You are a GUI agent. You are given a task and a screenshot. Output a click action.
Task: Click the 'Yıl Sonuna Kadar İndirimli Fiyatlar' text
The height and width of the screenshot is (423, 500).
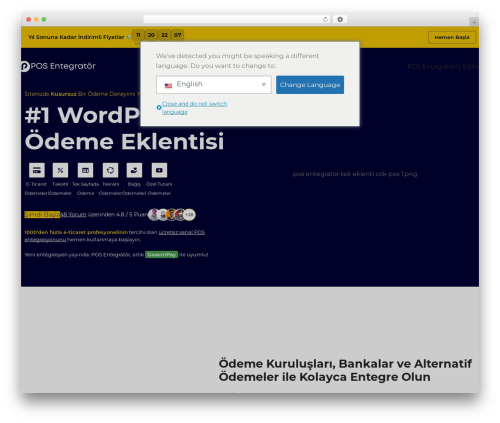pyautogui.click(x=76, y=37)
